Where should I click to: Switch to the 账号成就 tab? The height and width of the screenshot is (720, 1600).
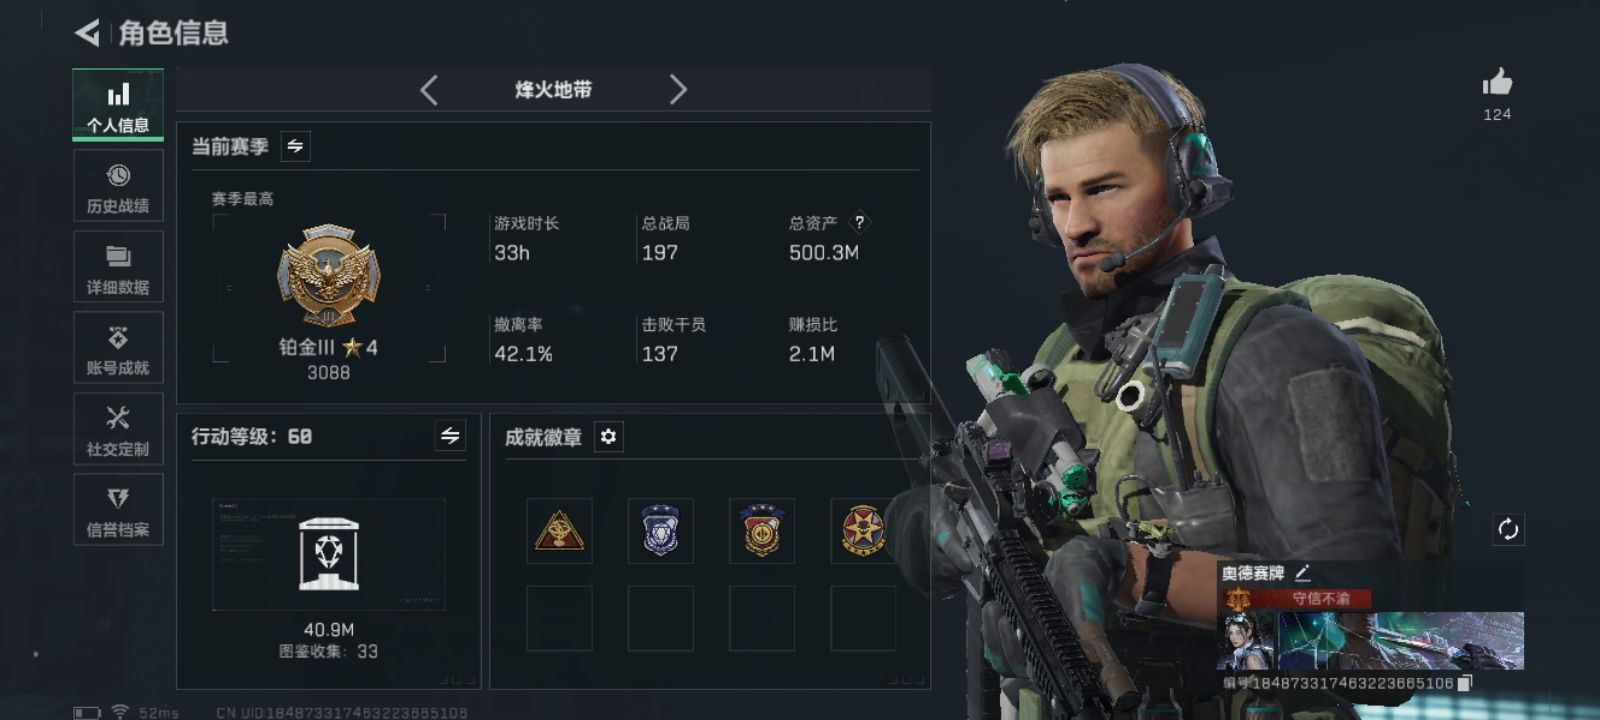[118, 348]
